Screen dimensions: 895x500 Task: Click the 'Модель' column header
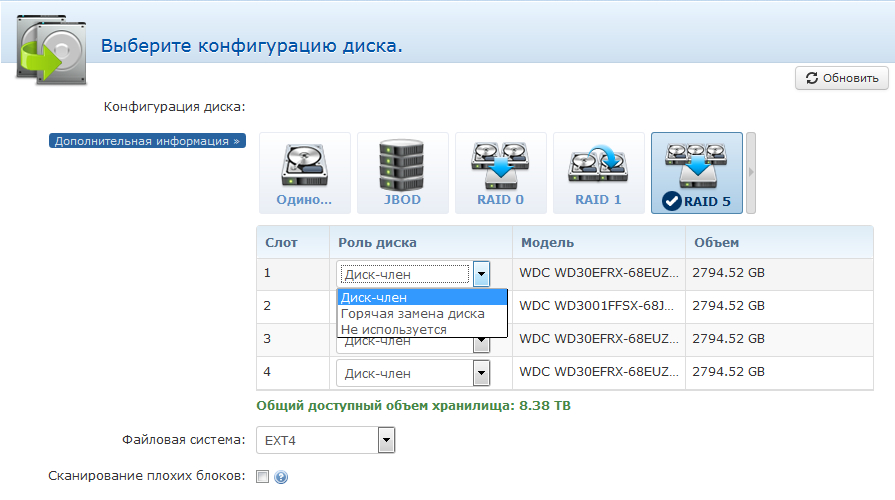click(x=546, y=243)
